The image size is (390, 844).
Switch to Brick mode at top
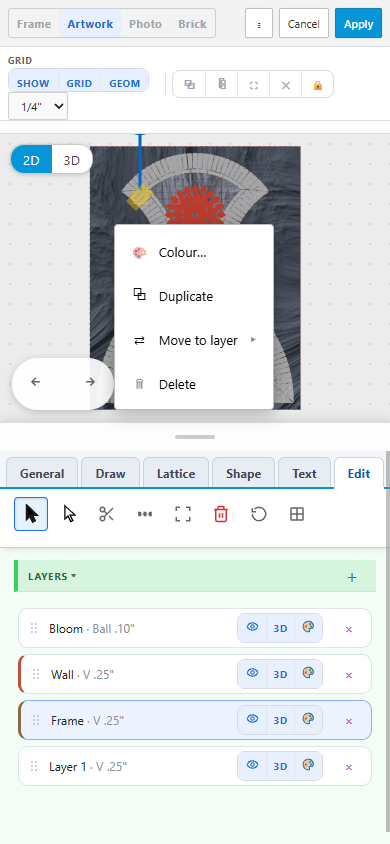[x=192, y=24]
